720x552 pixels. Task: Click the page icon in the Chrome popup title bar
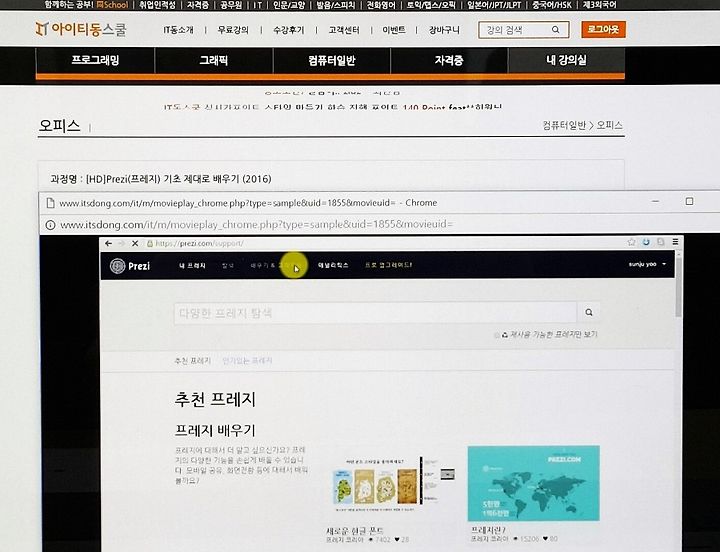(50, 203)
